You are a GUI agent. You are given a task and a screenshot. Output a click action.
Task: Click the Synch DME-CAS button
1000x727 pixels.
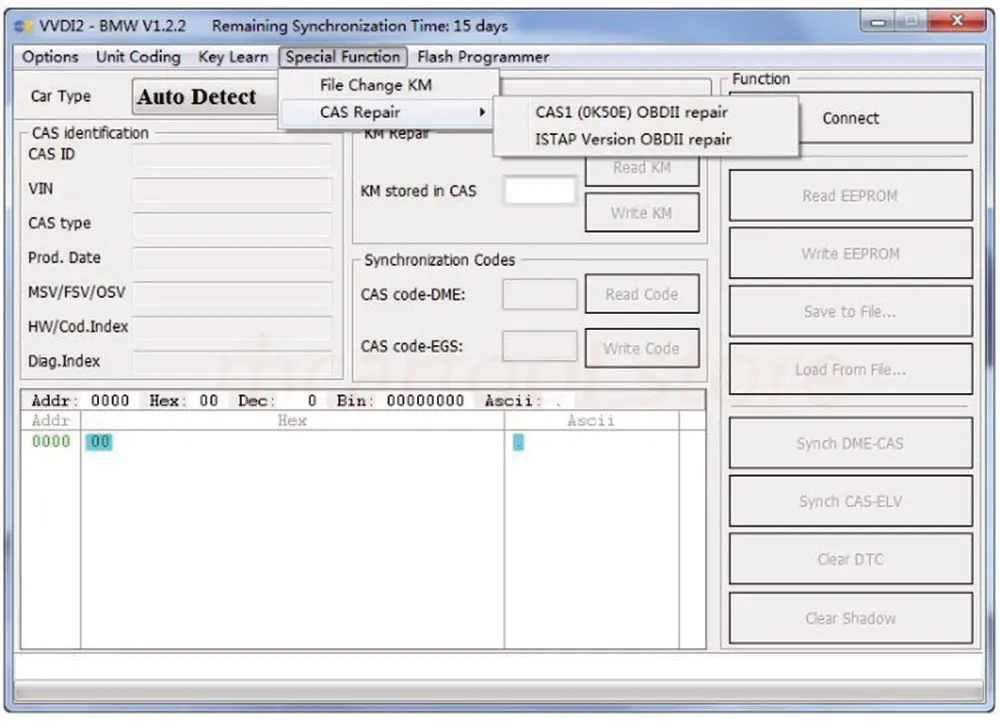pyautogui.click(x=850, y=443)
